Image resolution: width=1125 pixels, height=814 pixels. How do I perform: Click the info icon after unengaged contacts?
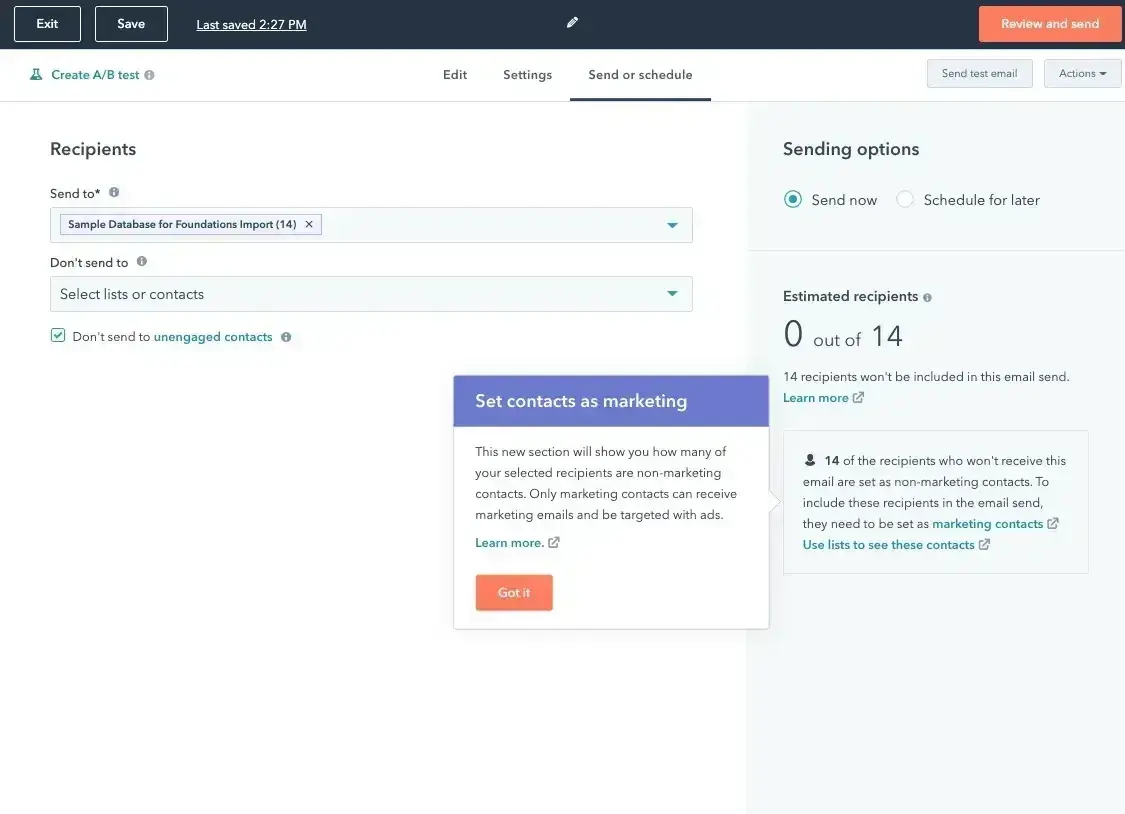[286, 337]
